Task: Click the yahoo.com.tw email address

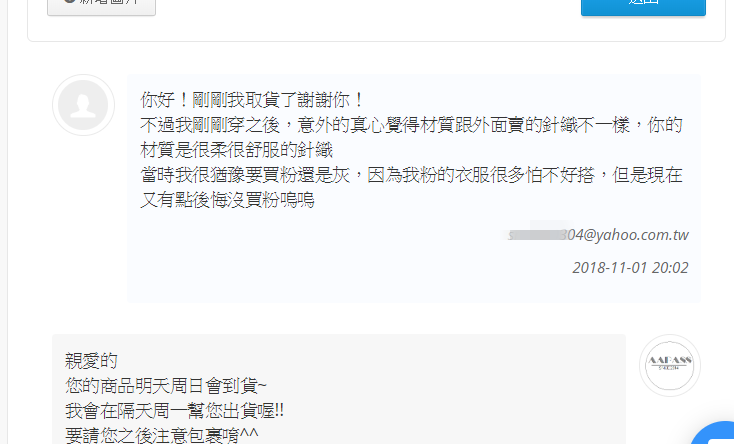Action: [x=599, y=234]
